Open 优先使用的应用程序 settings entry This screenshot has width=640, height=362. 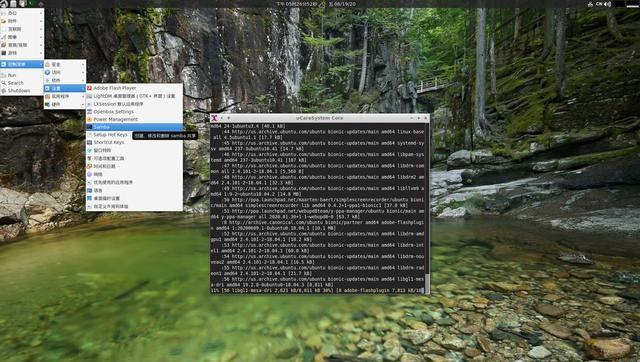coord(134,182)
